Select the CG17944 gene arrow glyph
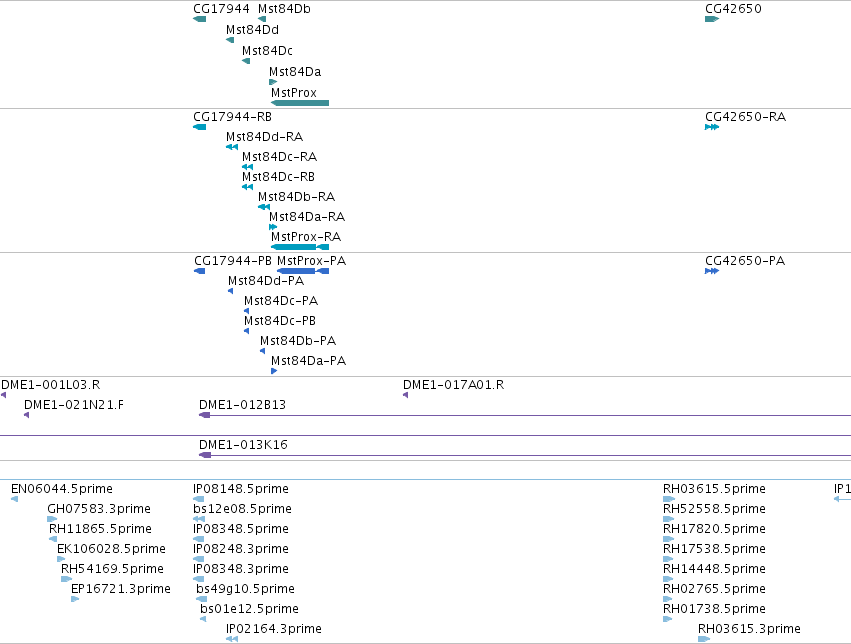The width and height of the screenshot is (851, 644). click(x=199, y=19)
